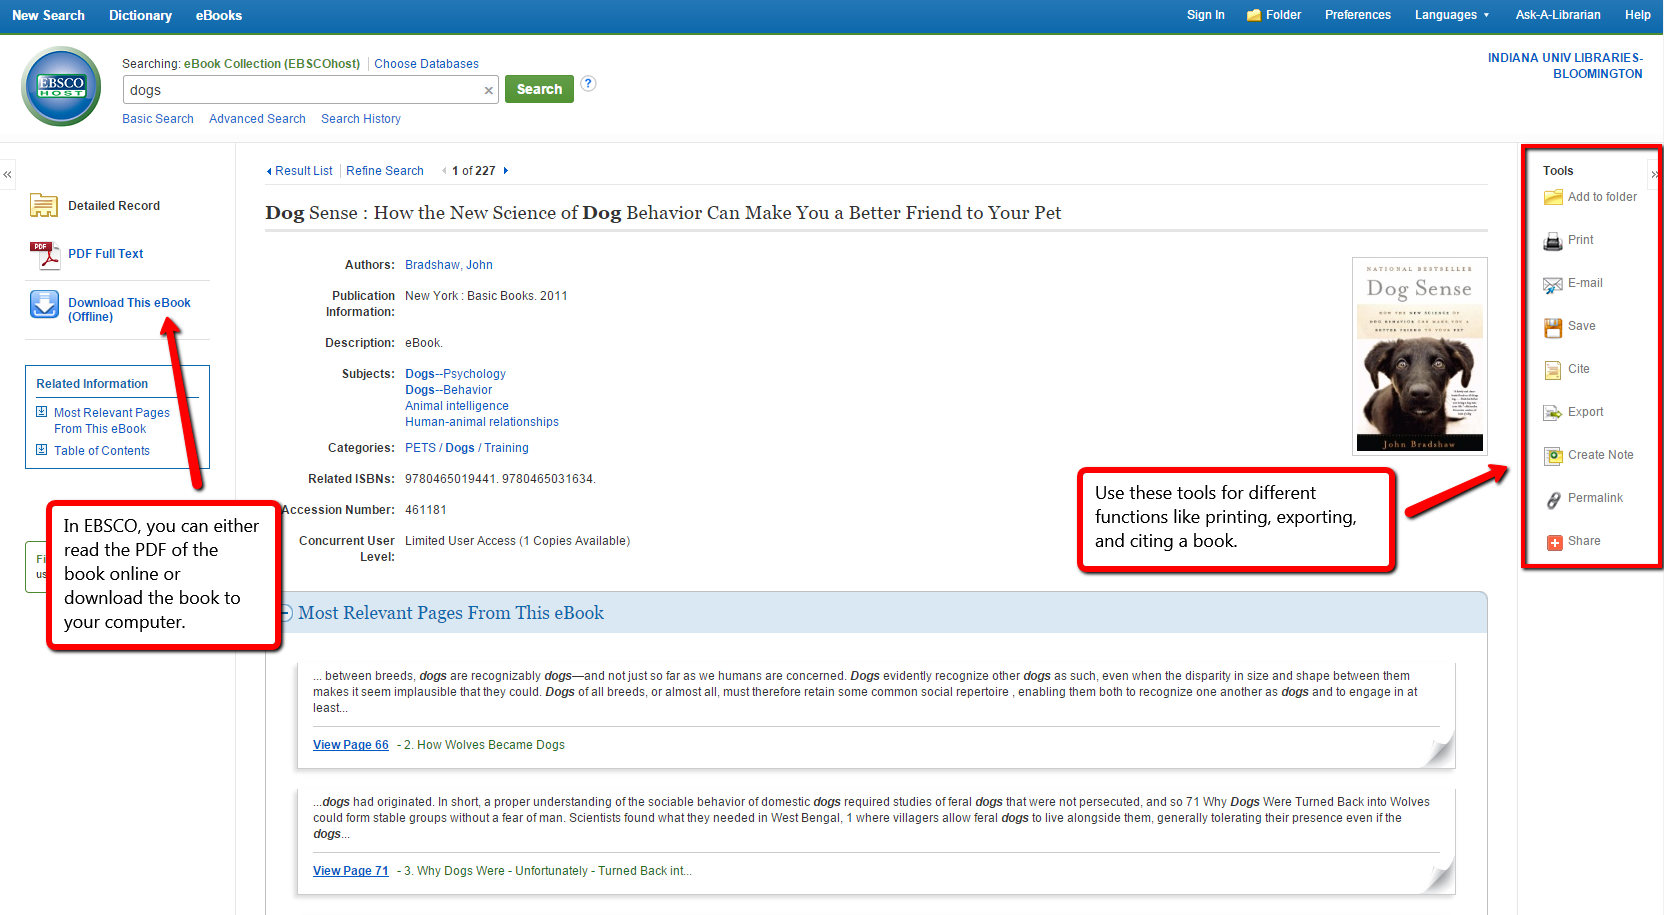Click Human-animal relationships subject link
The width and height of the screenshot is (1664, 915).
[482, 422]
